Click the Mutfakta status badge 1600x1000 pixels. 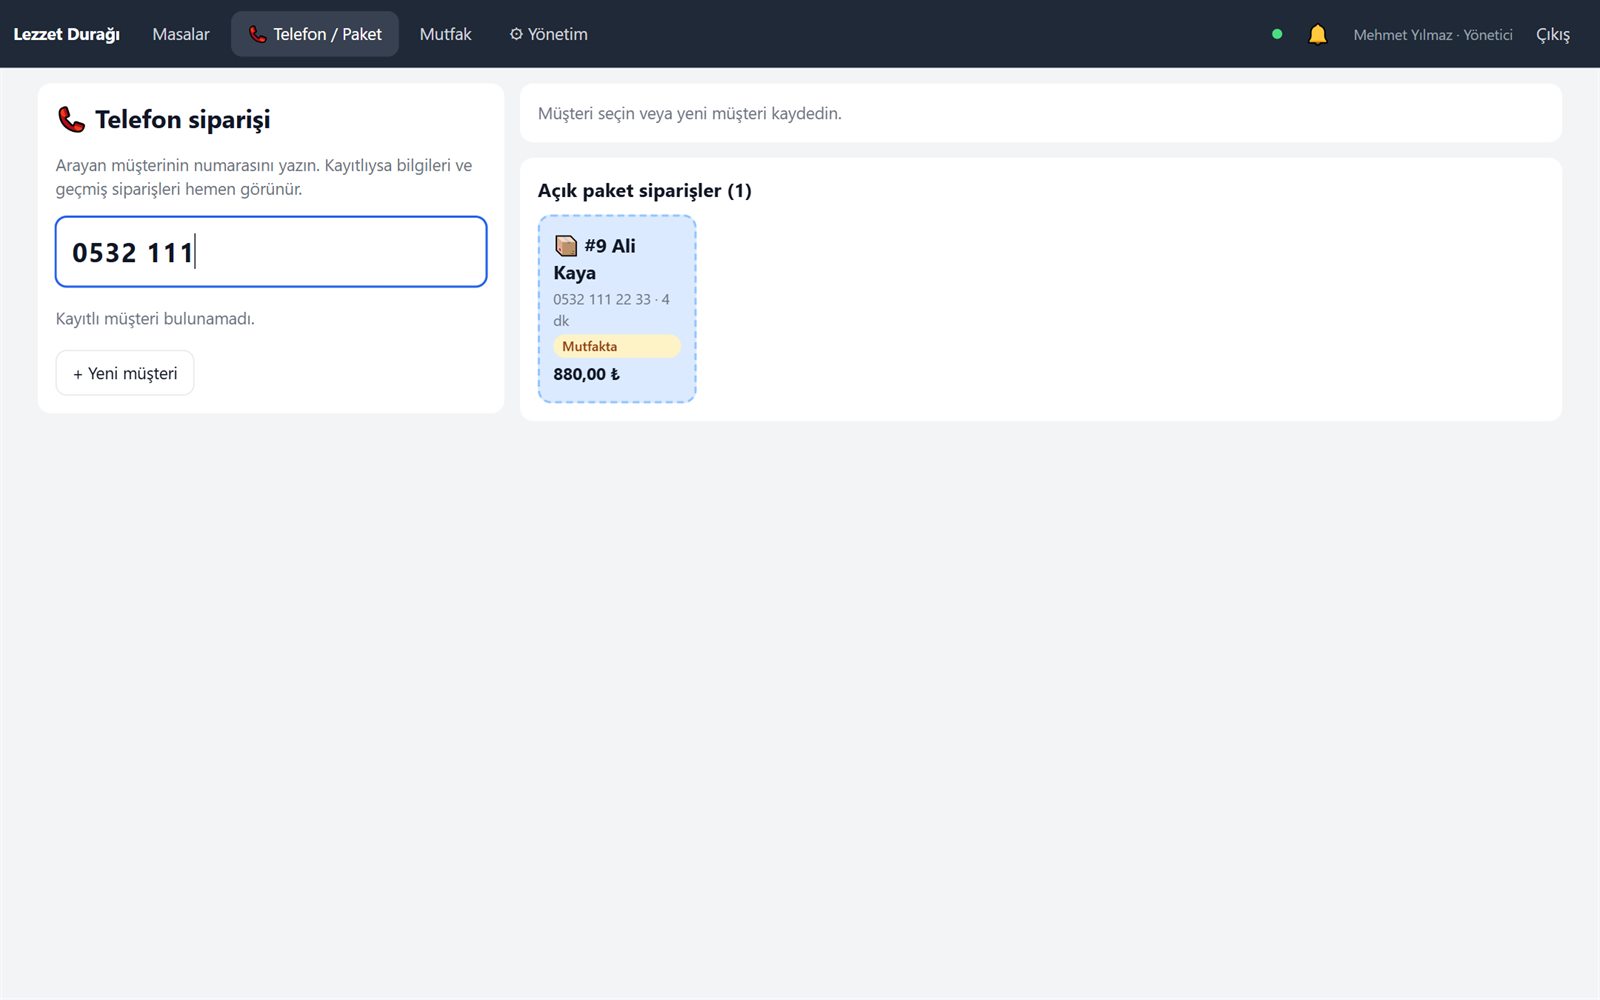click(617, 346)
